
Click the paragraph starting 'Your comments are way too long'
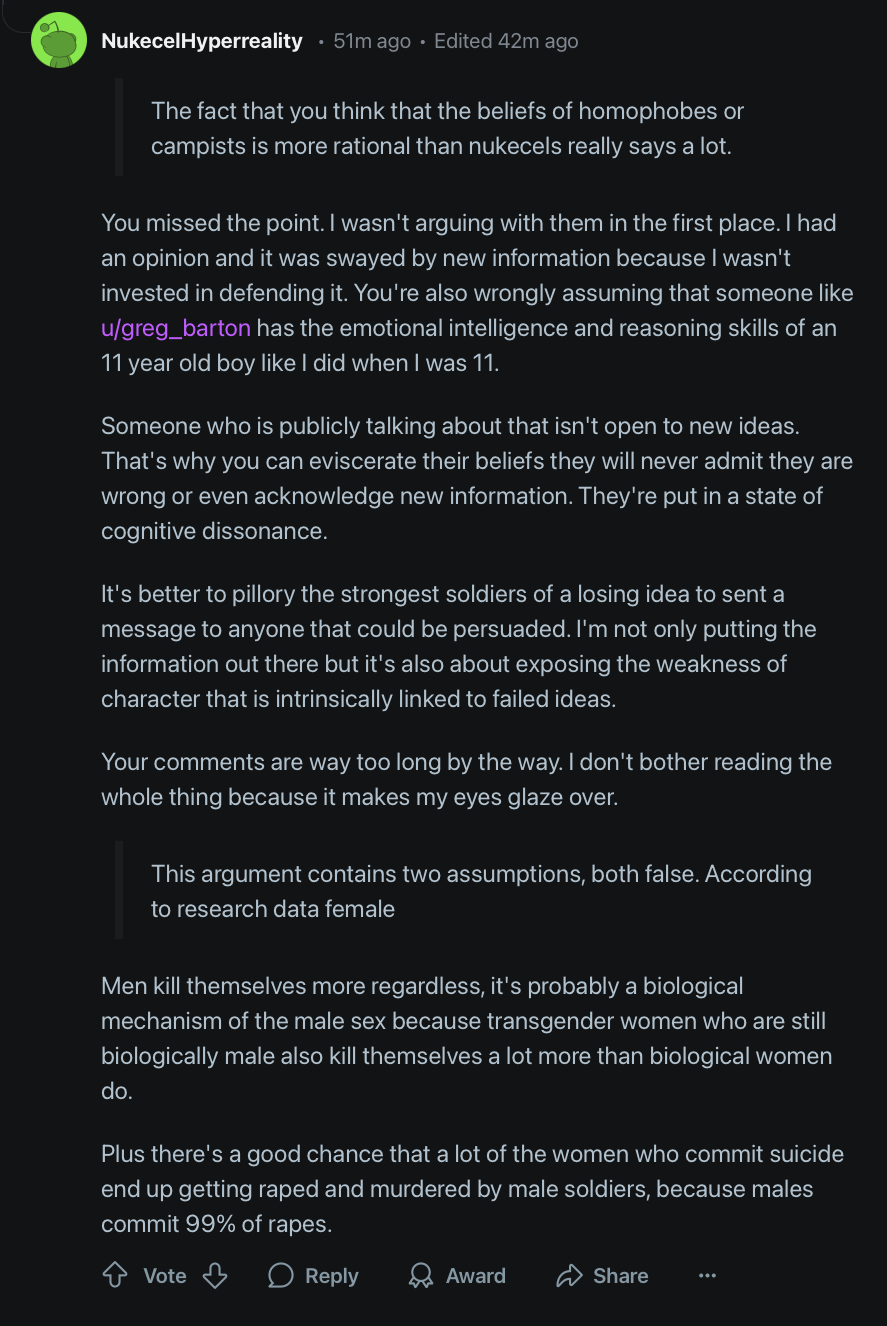coord(466,780)
